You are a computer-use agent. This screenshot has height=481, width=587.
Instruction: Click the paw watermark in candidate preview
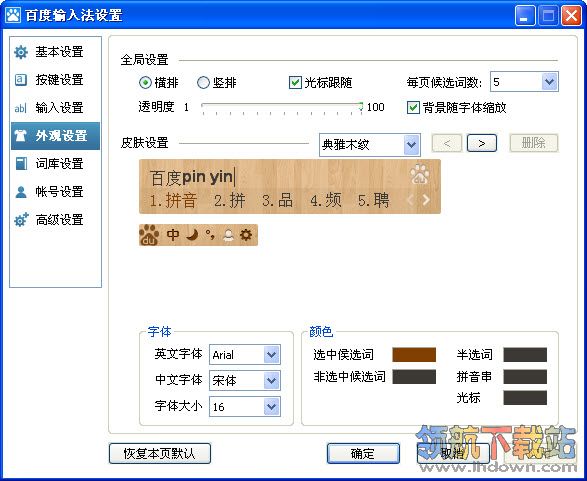pyautogui.click(x=419, y=174)
